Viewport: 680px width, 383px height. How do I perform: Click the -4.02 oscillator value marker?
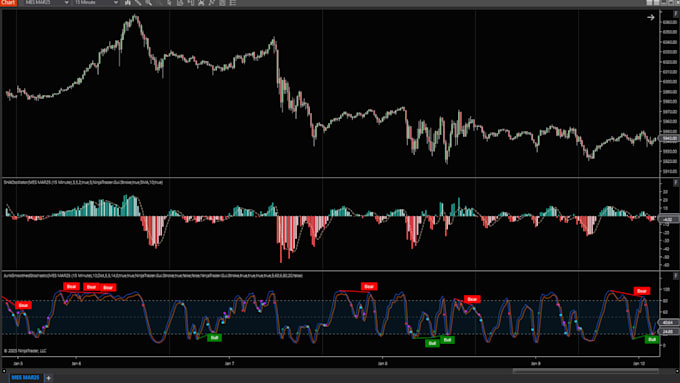(x=669, y=219)
